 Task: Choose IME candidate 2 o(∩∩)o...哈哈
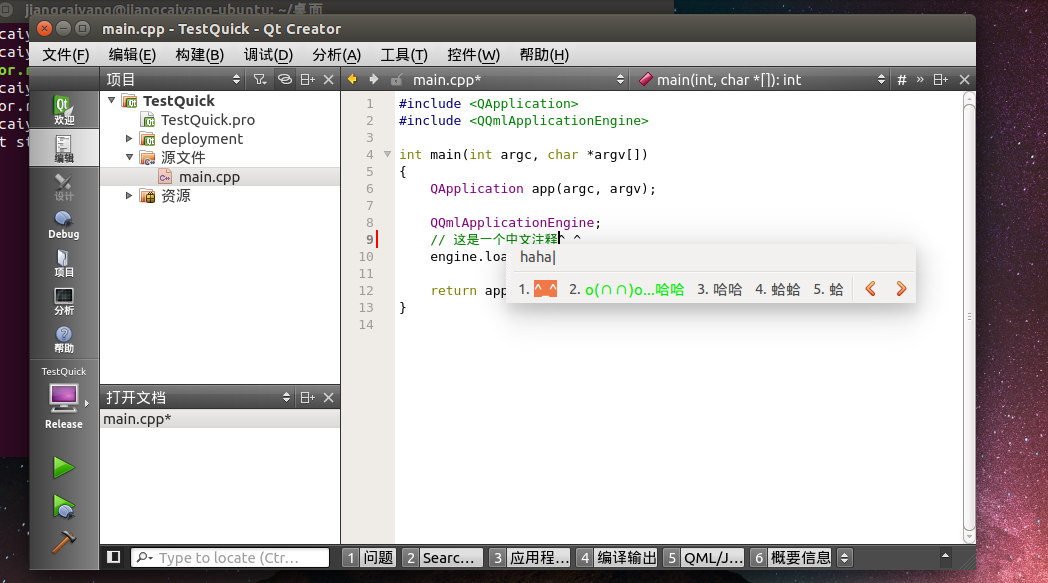[x=627, y=289]
